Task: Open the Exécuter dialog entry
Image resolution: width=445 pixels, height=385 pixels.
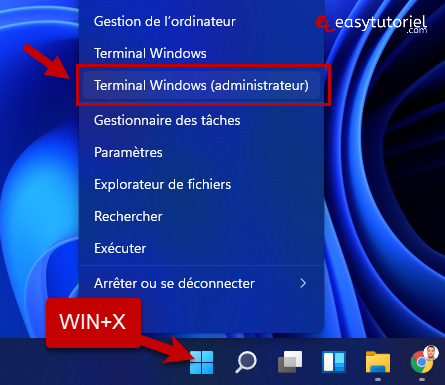Action: click(201, 248)
